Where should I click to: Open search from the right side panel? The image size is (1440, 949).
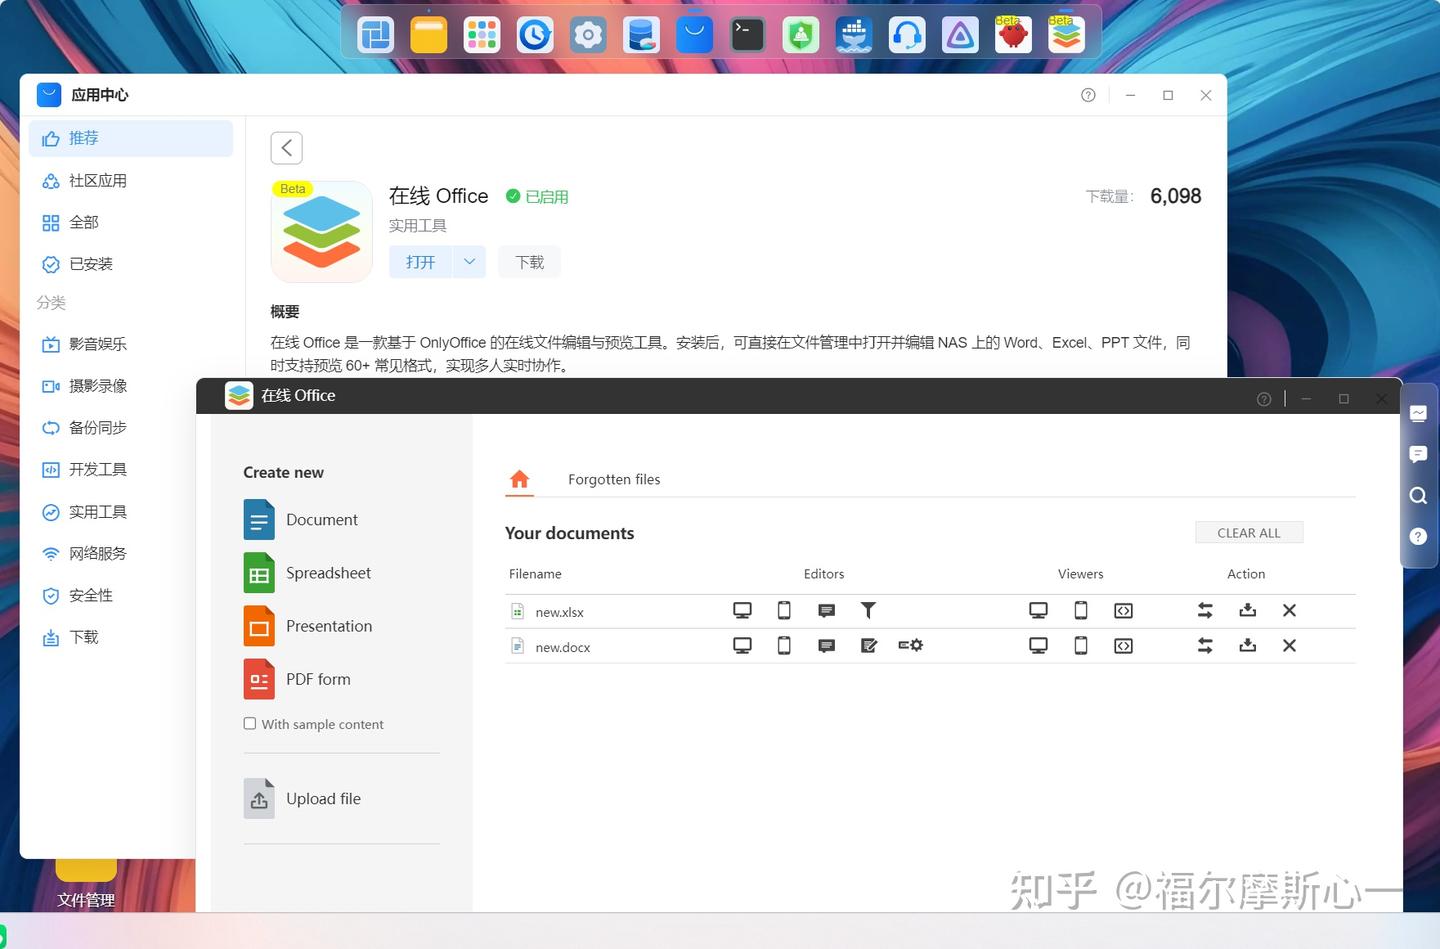pyautogui.click(x=1418, y=495)
